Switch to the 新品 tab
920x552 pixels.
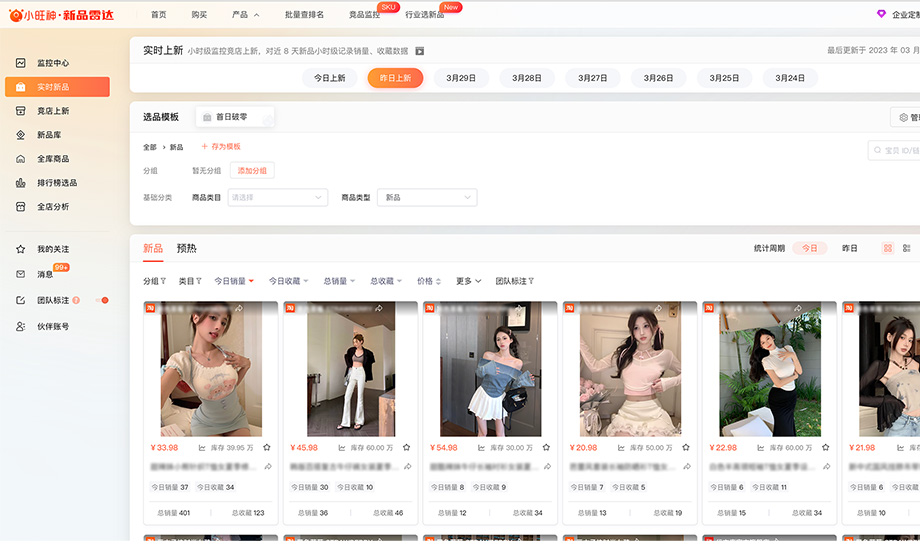[x=153, y=248]
